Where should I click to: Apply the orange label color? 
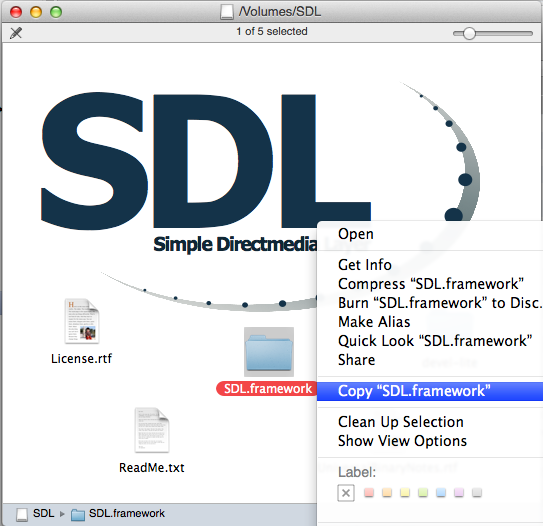tap(387, 492)
